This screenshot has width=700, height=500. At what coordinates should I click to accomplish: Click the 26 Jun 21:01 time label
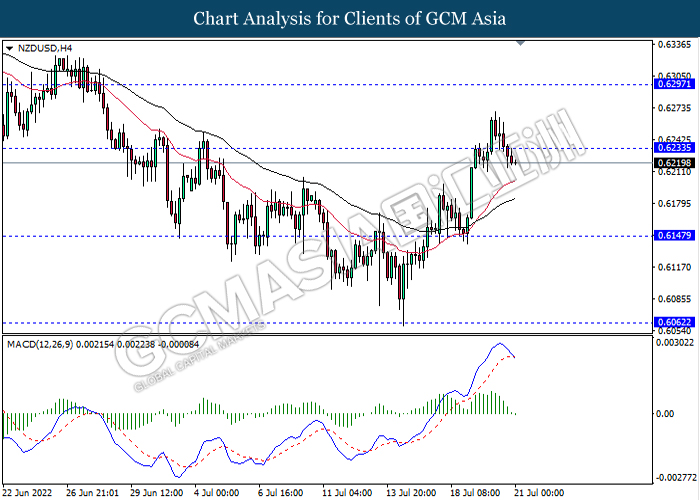click(x=92, y=493)
